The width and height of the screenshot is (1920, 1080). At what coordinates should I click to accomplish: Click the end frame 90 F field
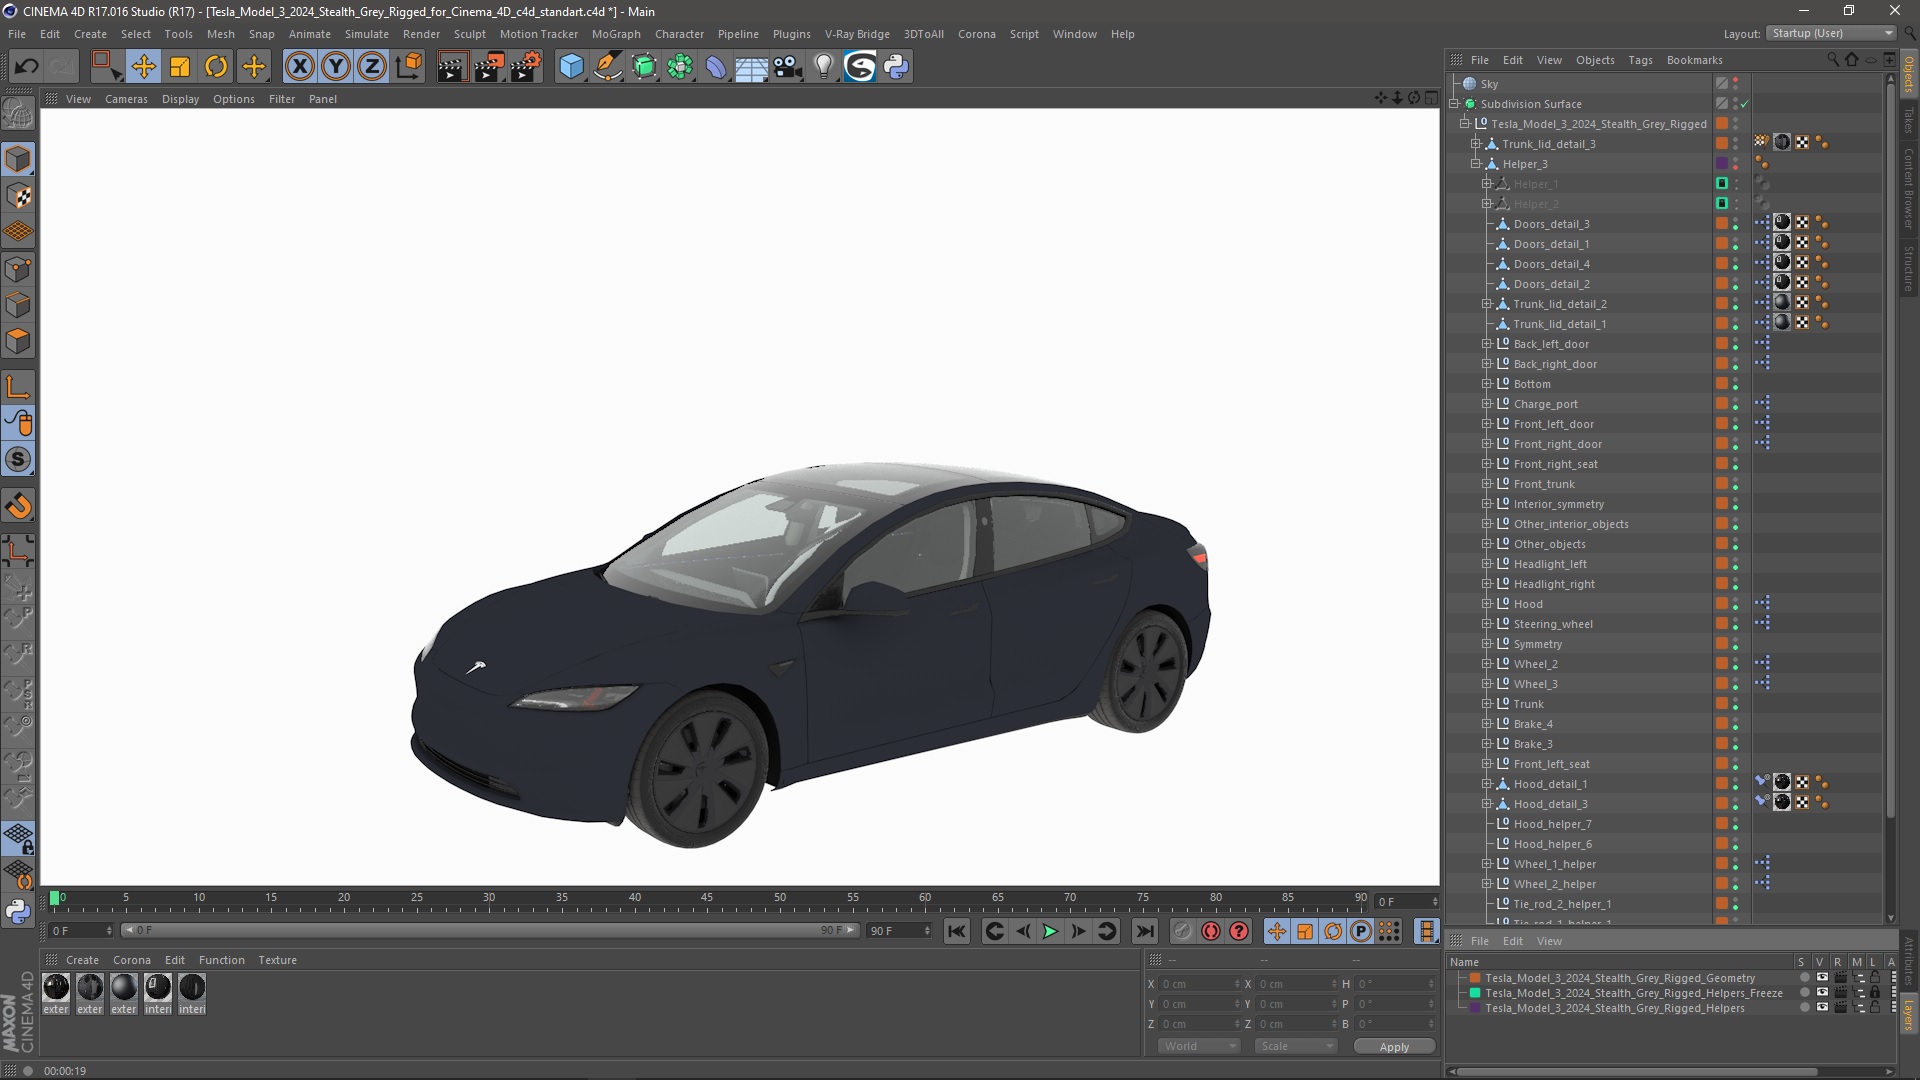[899, 931]
